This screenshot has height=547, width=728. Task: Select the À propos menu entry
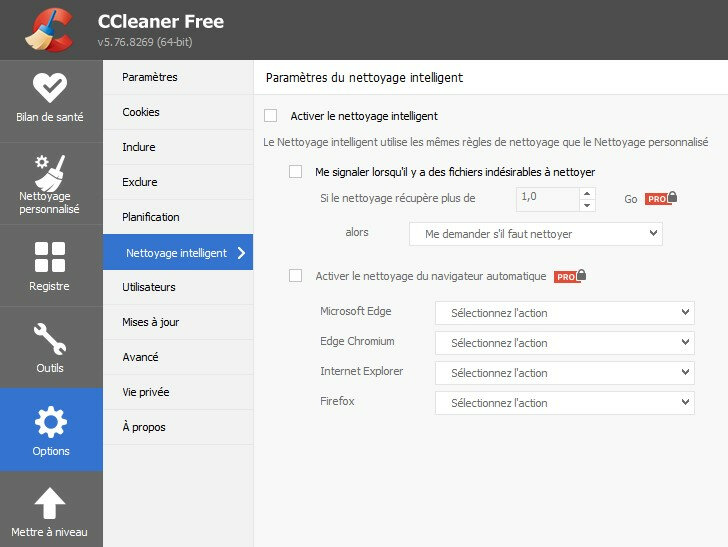pyautogui.click(x=144, y=427)
